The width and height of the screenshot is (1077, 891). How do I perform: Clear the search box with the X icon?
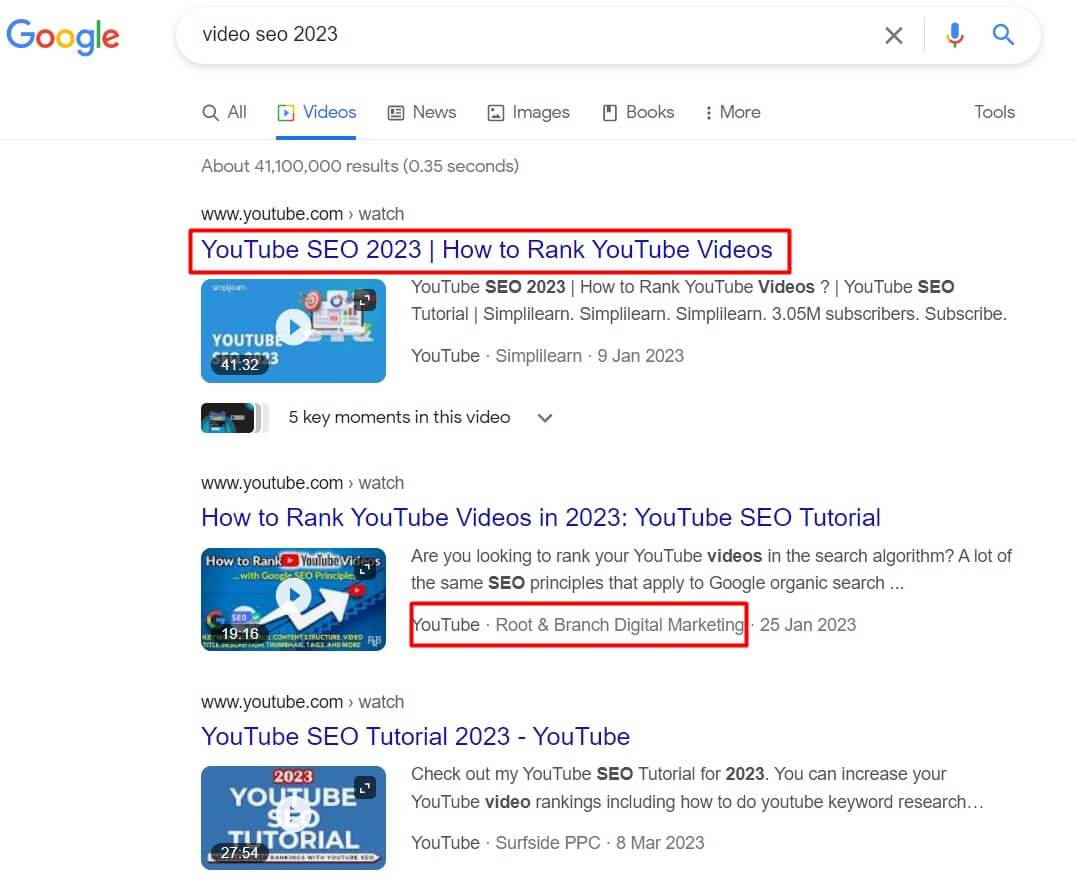click(x=893, y=36)
